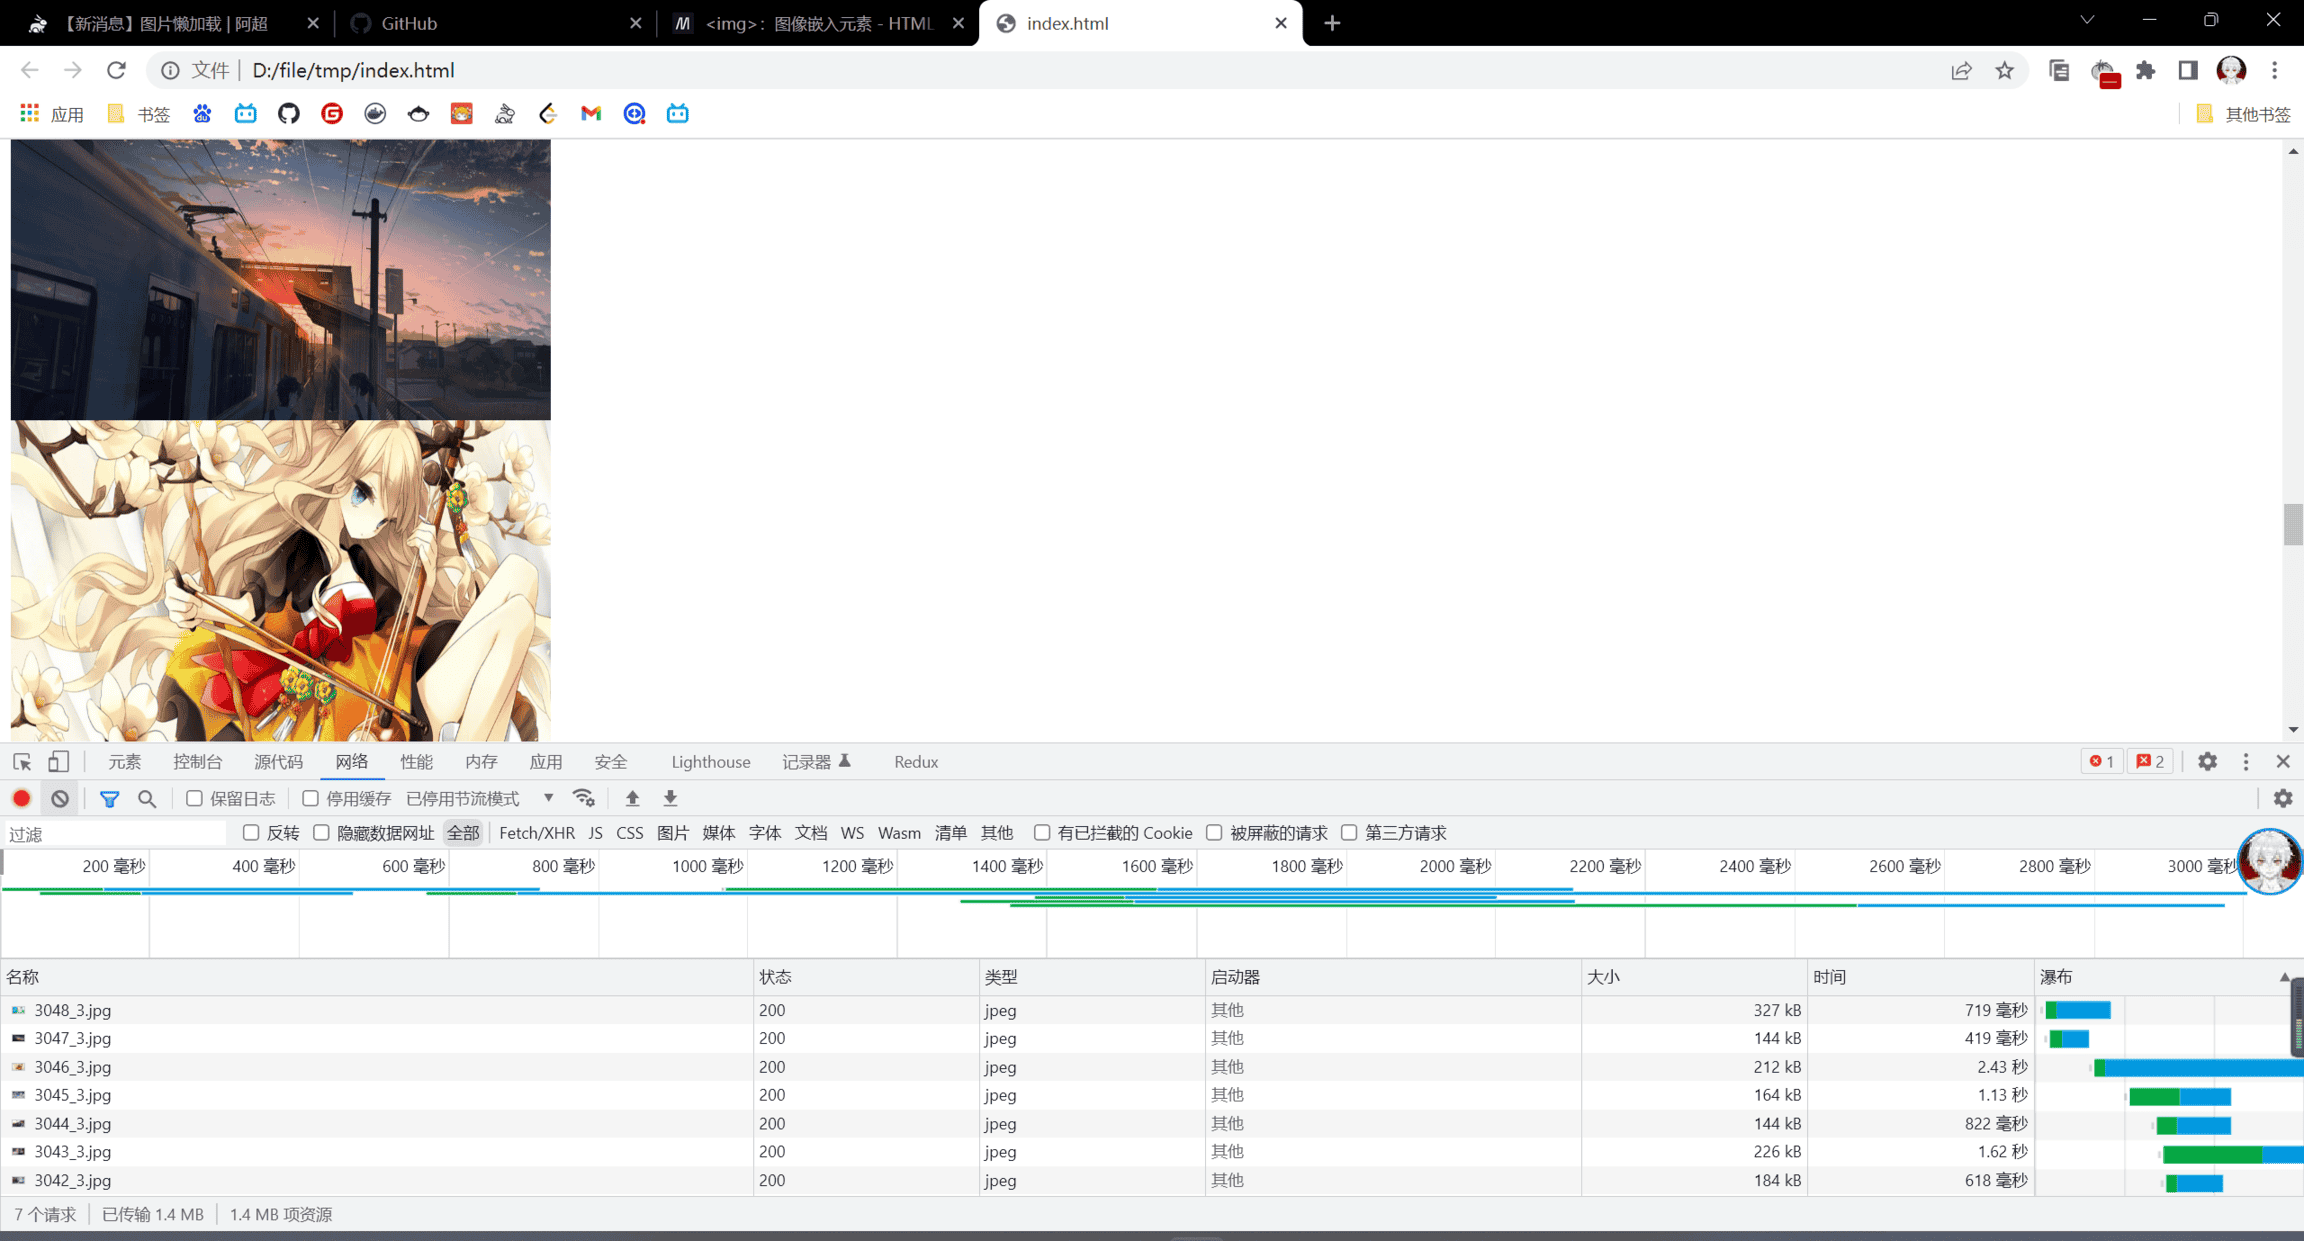2304x1241 pixels.
Task: Clear the network log
Action: (60, 798)
